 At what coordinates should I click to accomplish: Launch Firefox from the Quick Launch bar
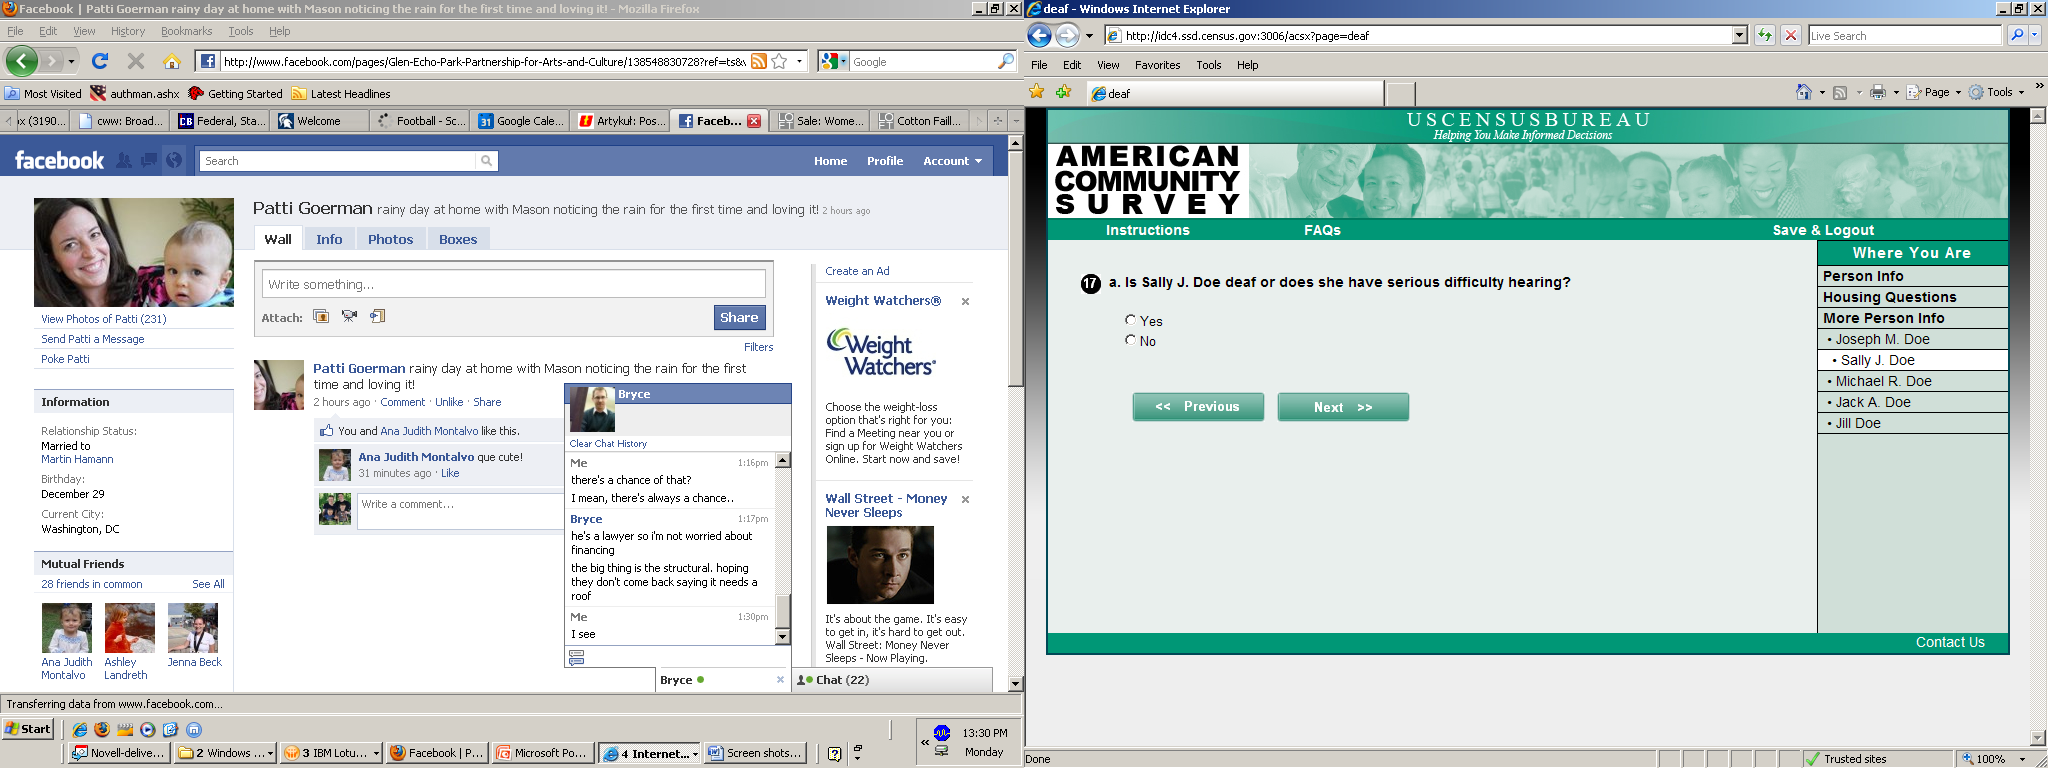[101, 729]
